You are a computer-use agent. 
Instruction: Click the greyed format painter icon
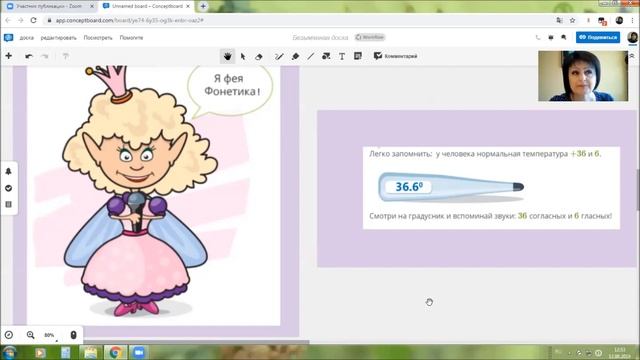pyautogui.click(x=65, y=56)
